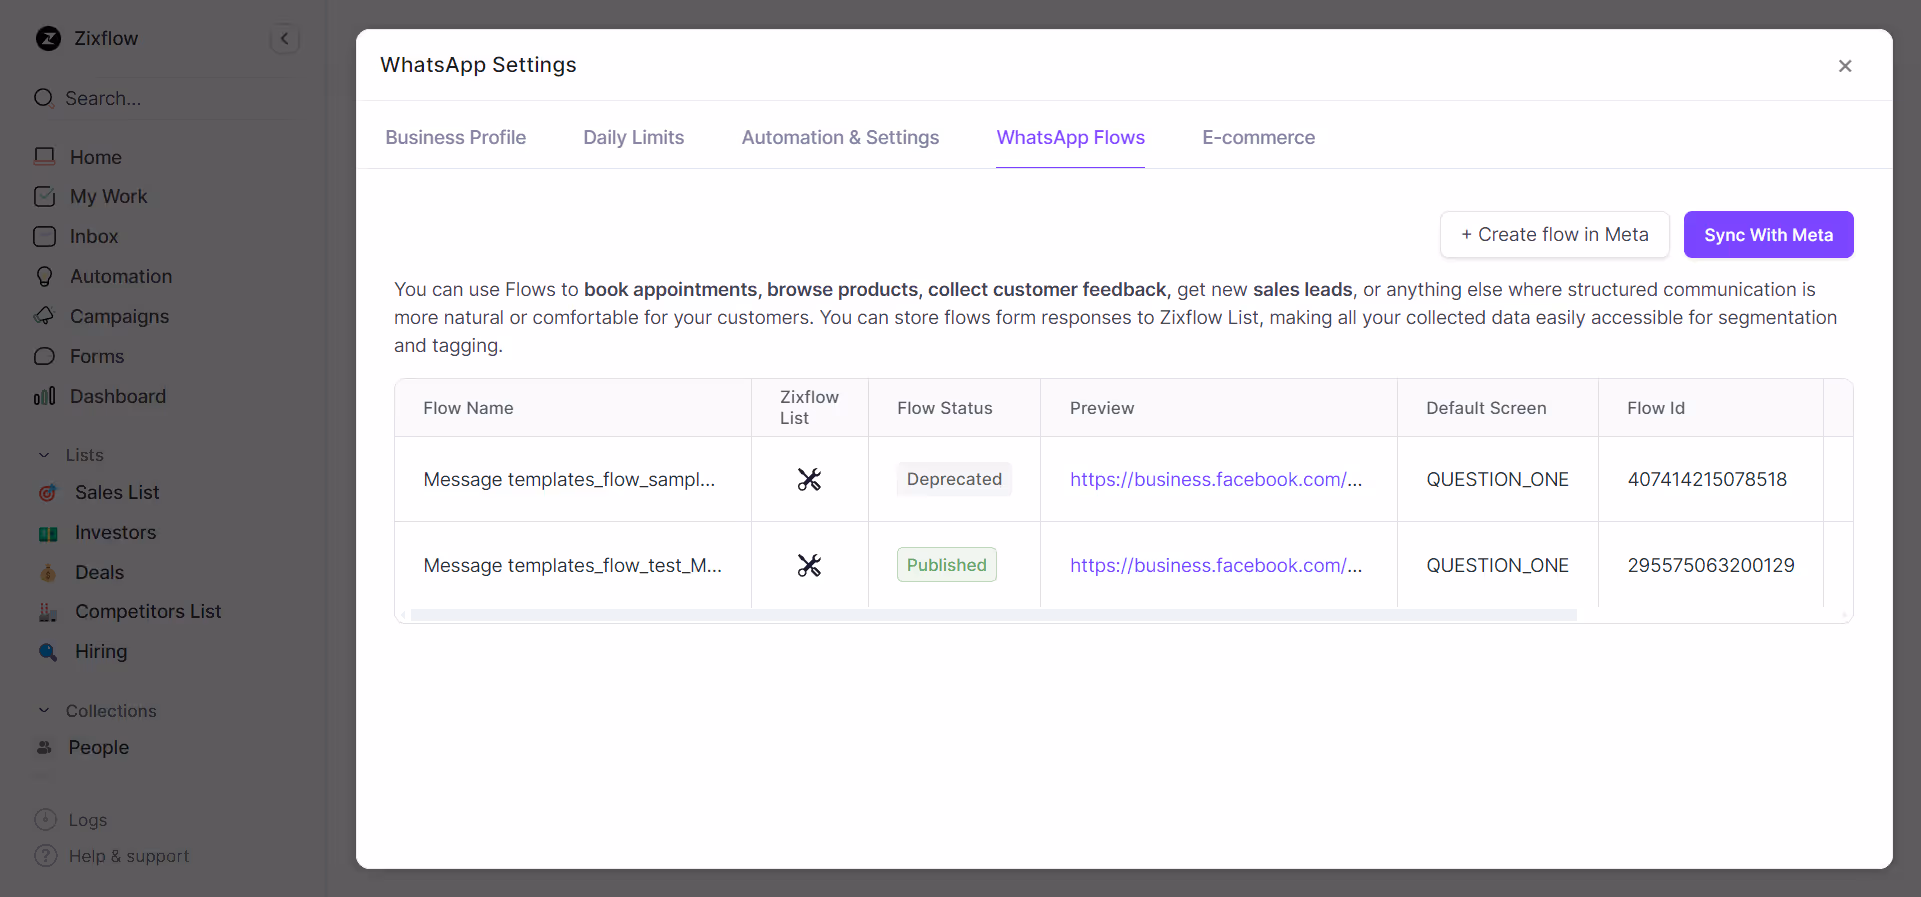Open Campaigns in the sidebar
The height and width of the screenshot is (897, 1921).
[119, 316]
